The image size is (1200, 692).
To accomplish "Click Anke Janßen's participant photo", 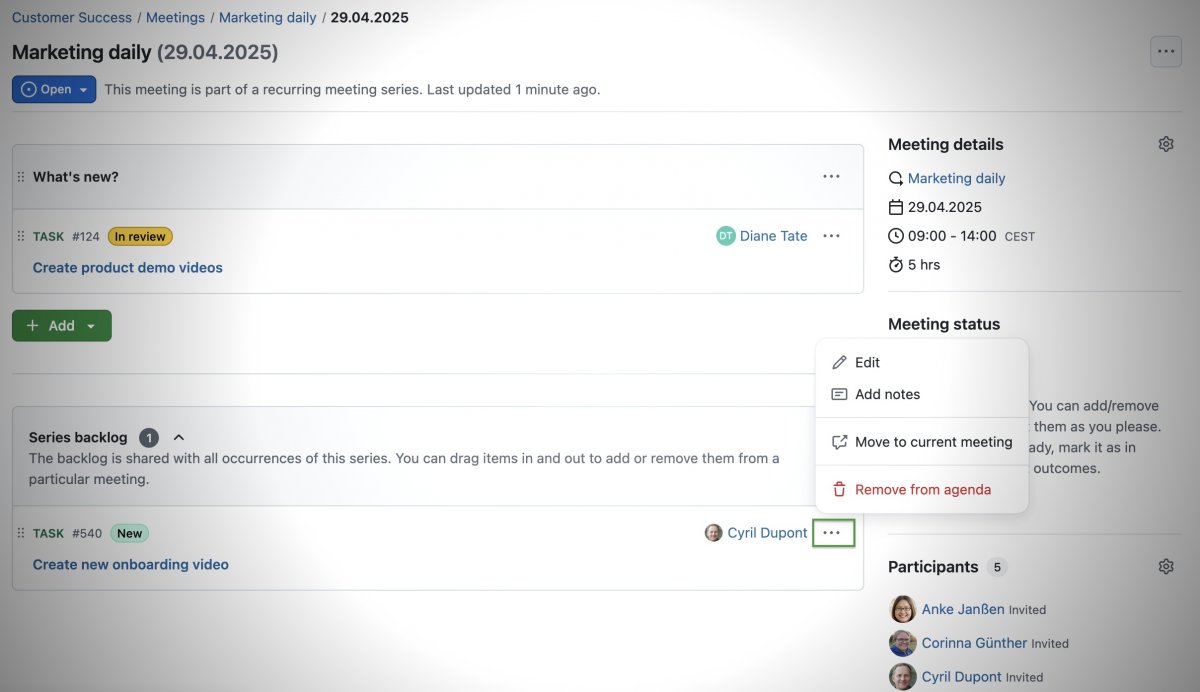I will (x=902, y=609).
